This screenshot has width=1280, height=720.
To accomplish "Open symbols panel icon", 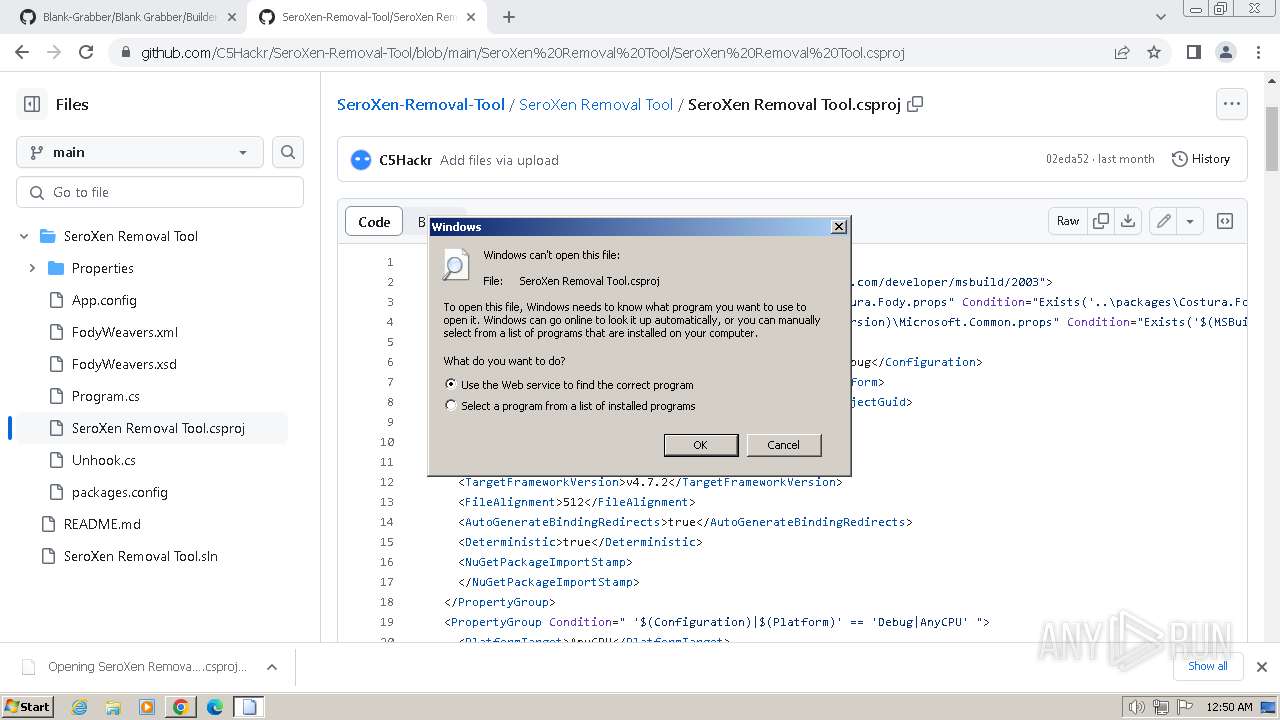I will tap(1225, 221).
